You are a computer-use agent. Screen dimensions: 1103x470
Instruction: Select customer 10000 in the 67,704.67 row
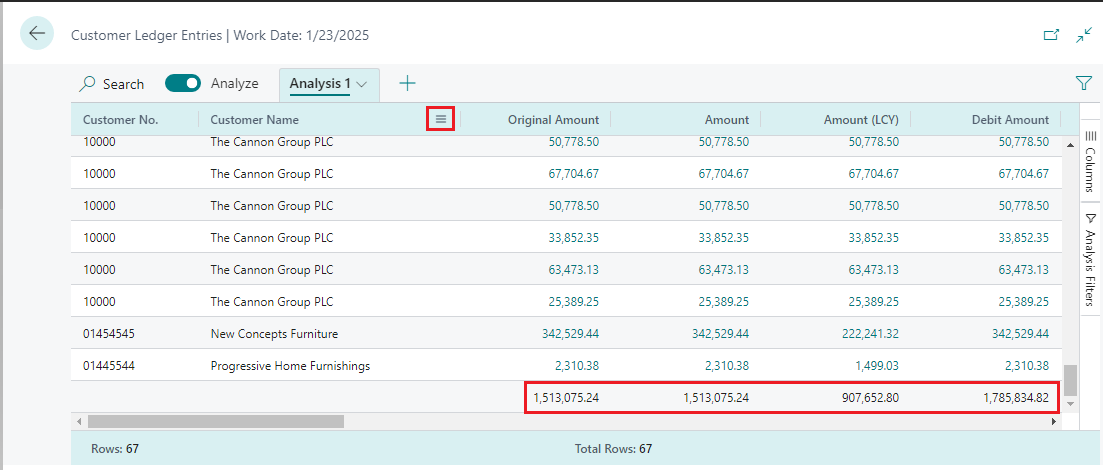pos(98,174)
